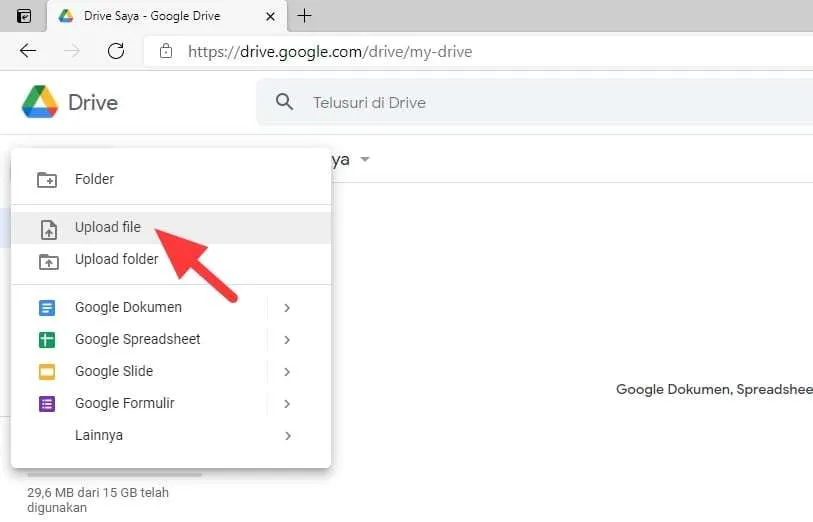The image size is (813, 522).
Task: Click the blue Google Dokumen icon
Action: point(47,307)
